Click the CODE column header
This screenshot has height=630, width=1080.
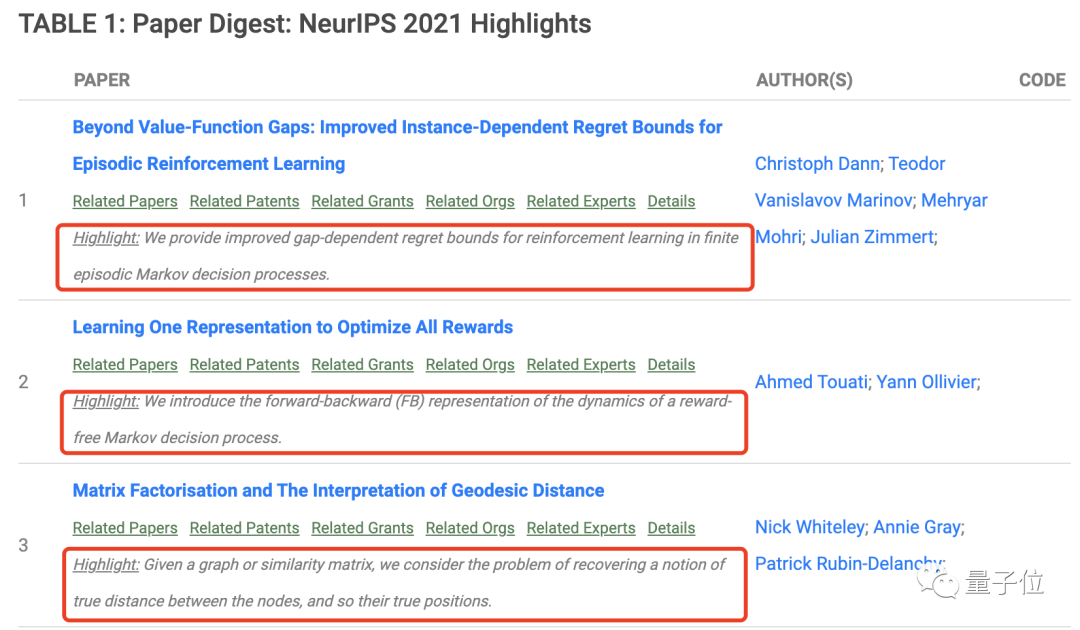(1042, 80)
